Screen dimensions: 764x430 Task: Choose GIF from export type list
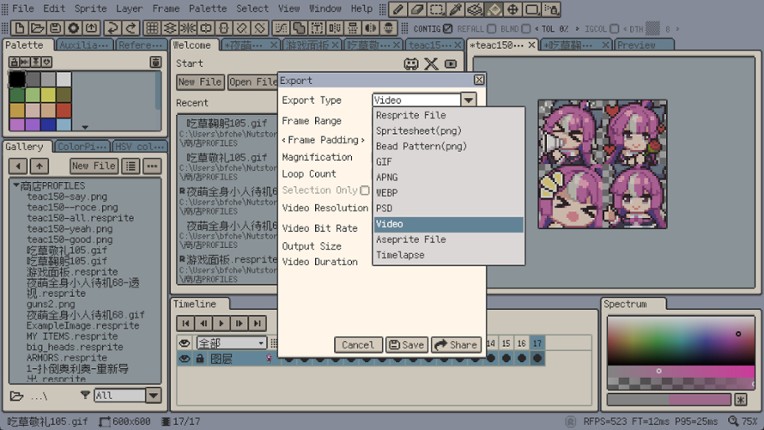[384, 161]
